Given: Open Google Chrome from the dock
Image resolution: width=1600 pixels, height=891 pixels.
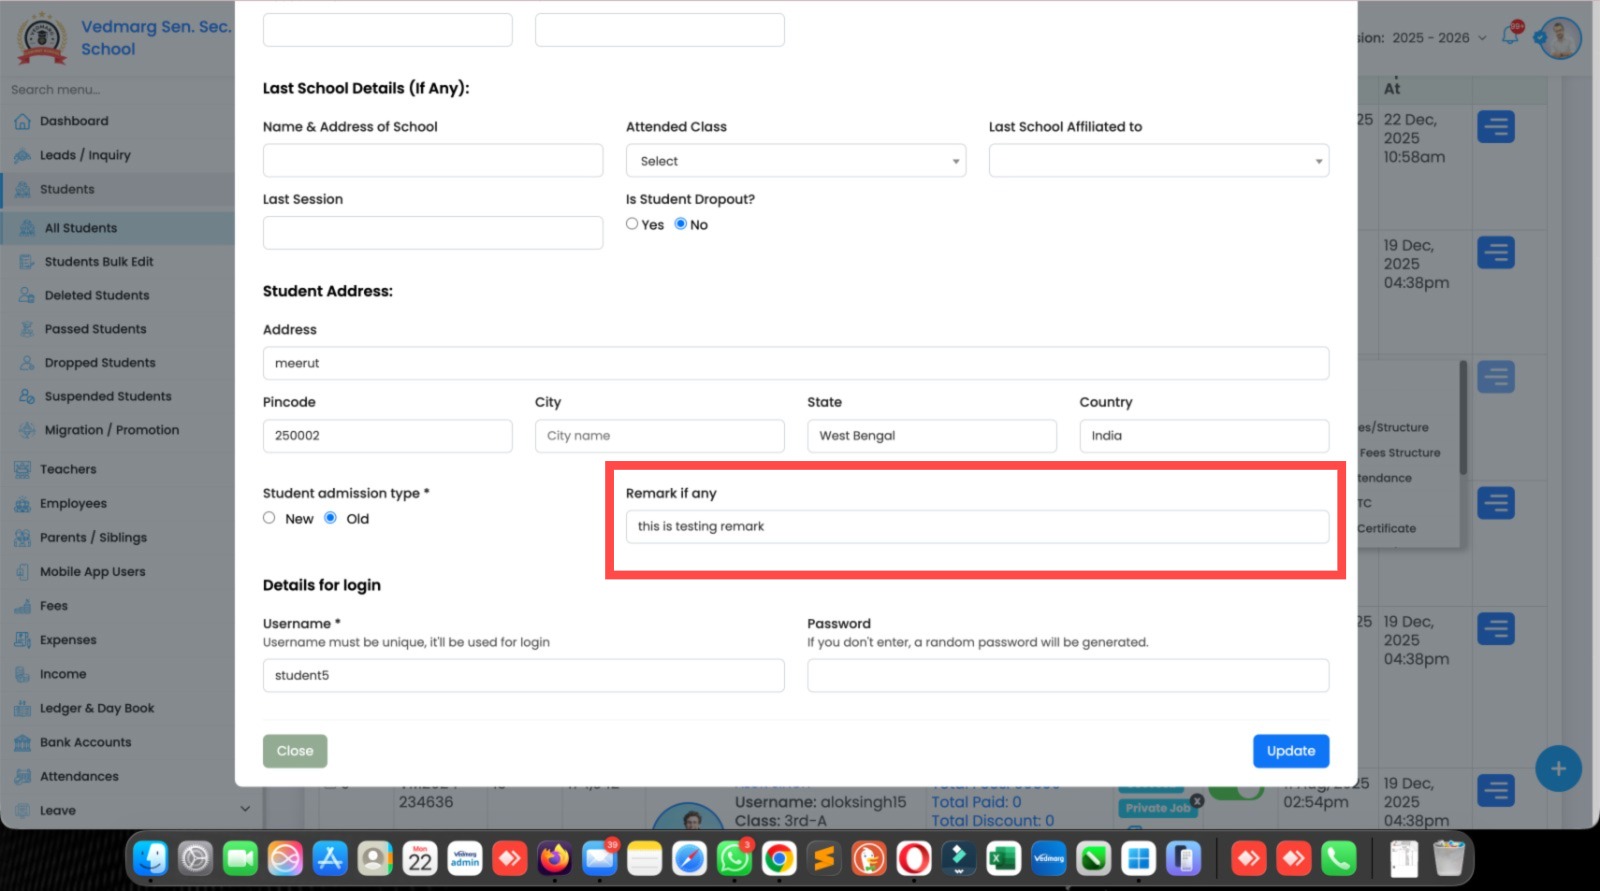Looking at the screenshot, I should [779, 858].
